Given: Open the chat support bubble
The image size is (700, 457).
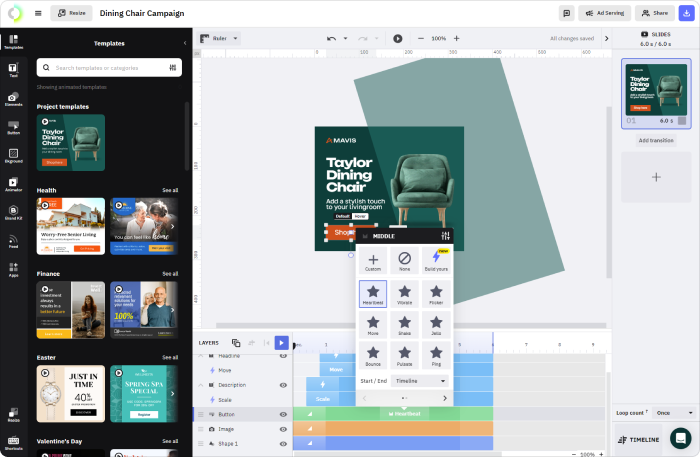Looking at the screenshot, I should coord(680,438).
